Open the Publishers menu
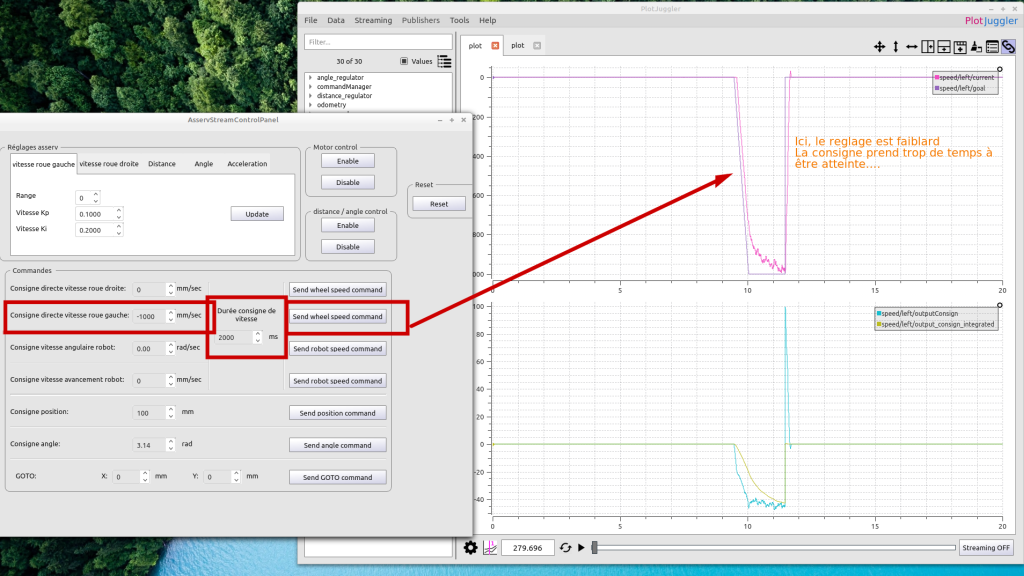The height and width of the screenshot is (576, 1024). click(x=421, y=20)
